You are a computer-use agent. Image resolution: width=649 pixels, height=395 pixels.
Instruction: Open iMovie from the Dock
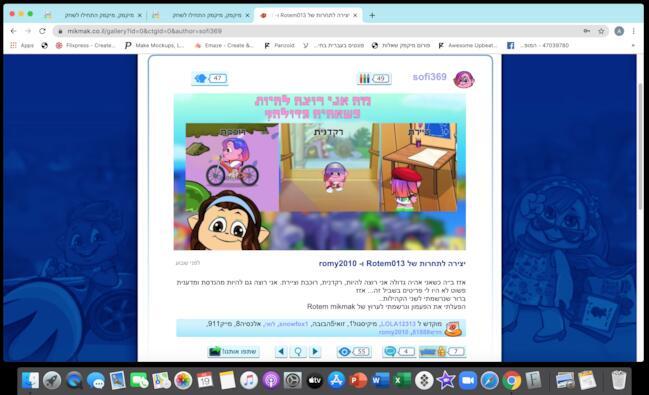pos(446,380)
